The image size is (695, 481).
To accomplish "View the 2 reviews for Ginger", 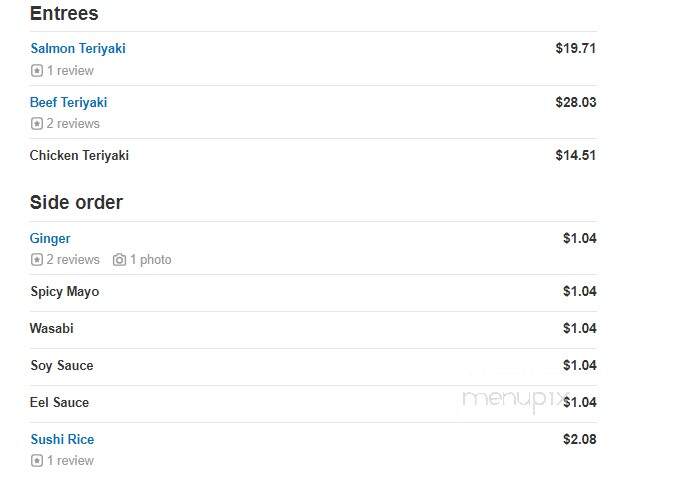I will tap(73, 259).
